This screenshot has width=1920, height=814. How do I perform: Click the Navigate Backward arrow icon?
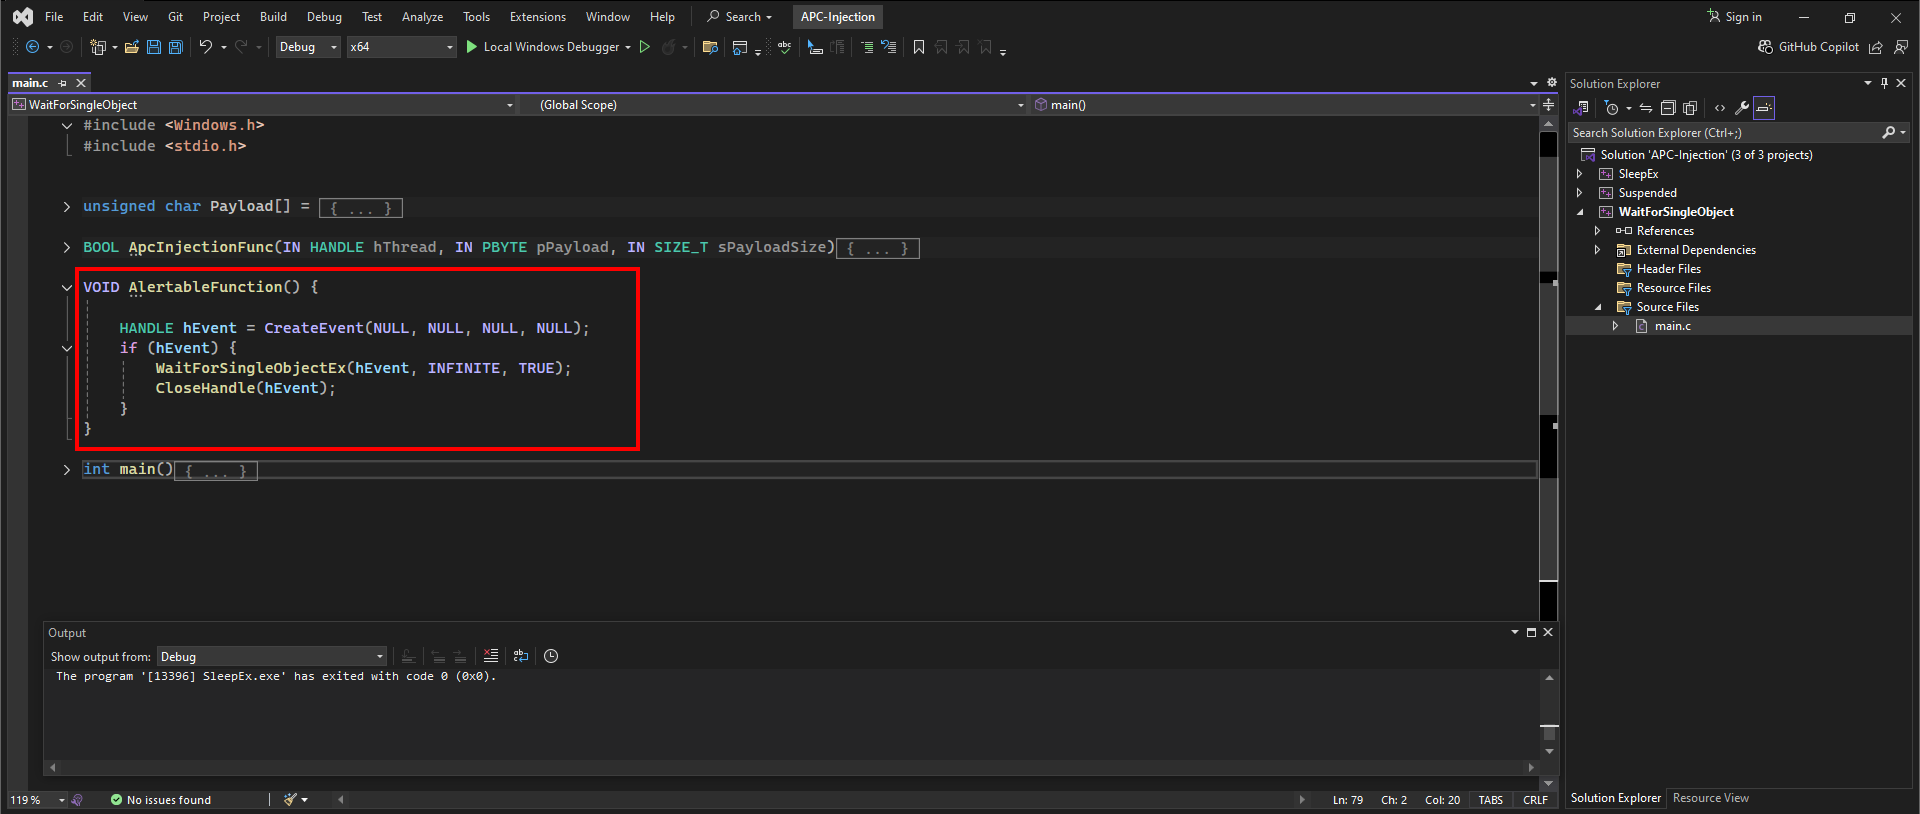(32, 47)
